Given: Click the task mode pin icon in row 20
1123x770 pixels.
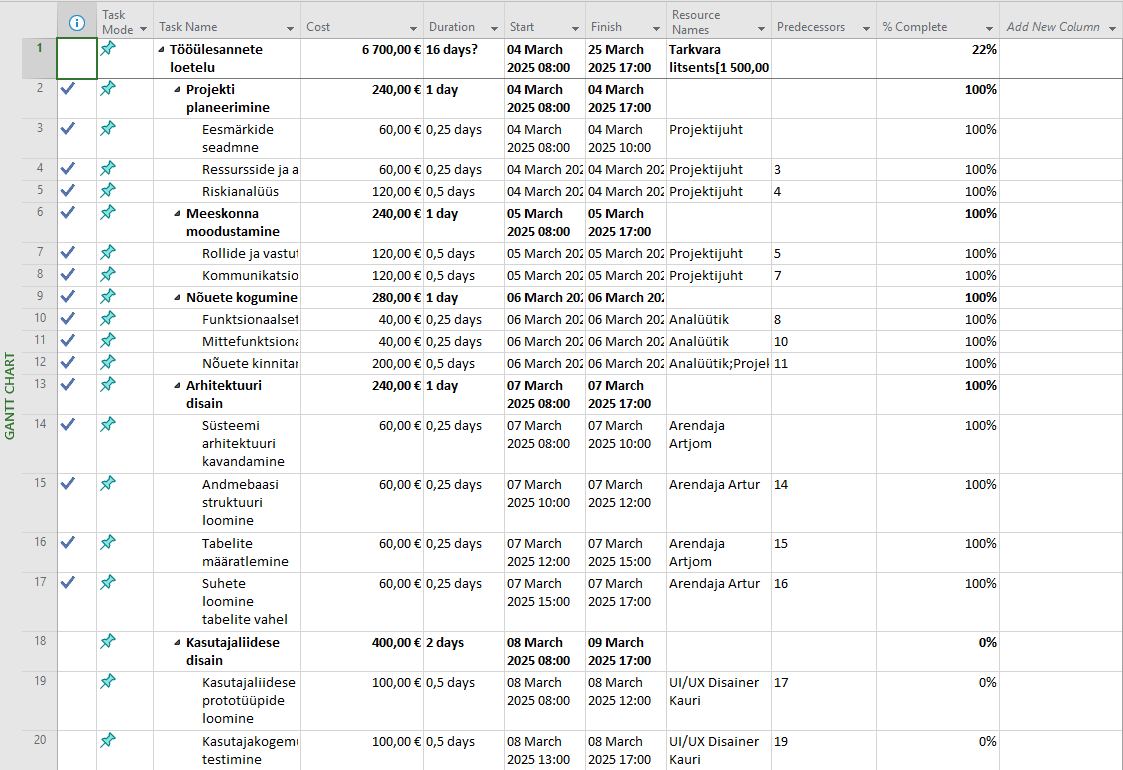Looking at the screenshot, I should [x=108, y=741].
